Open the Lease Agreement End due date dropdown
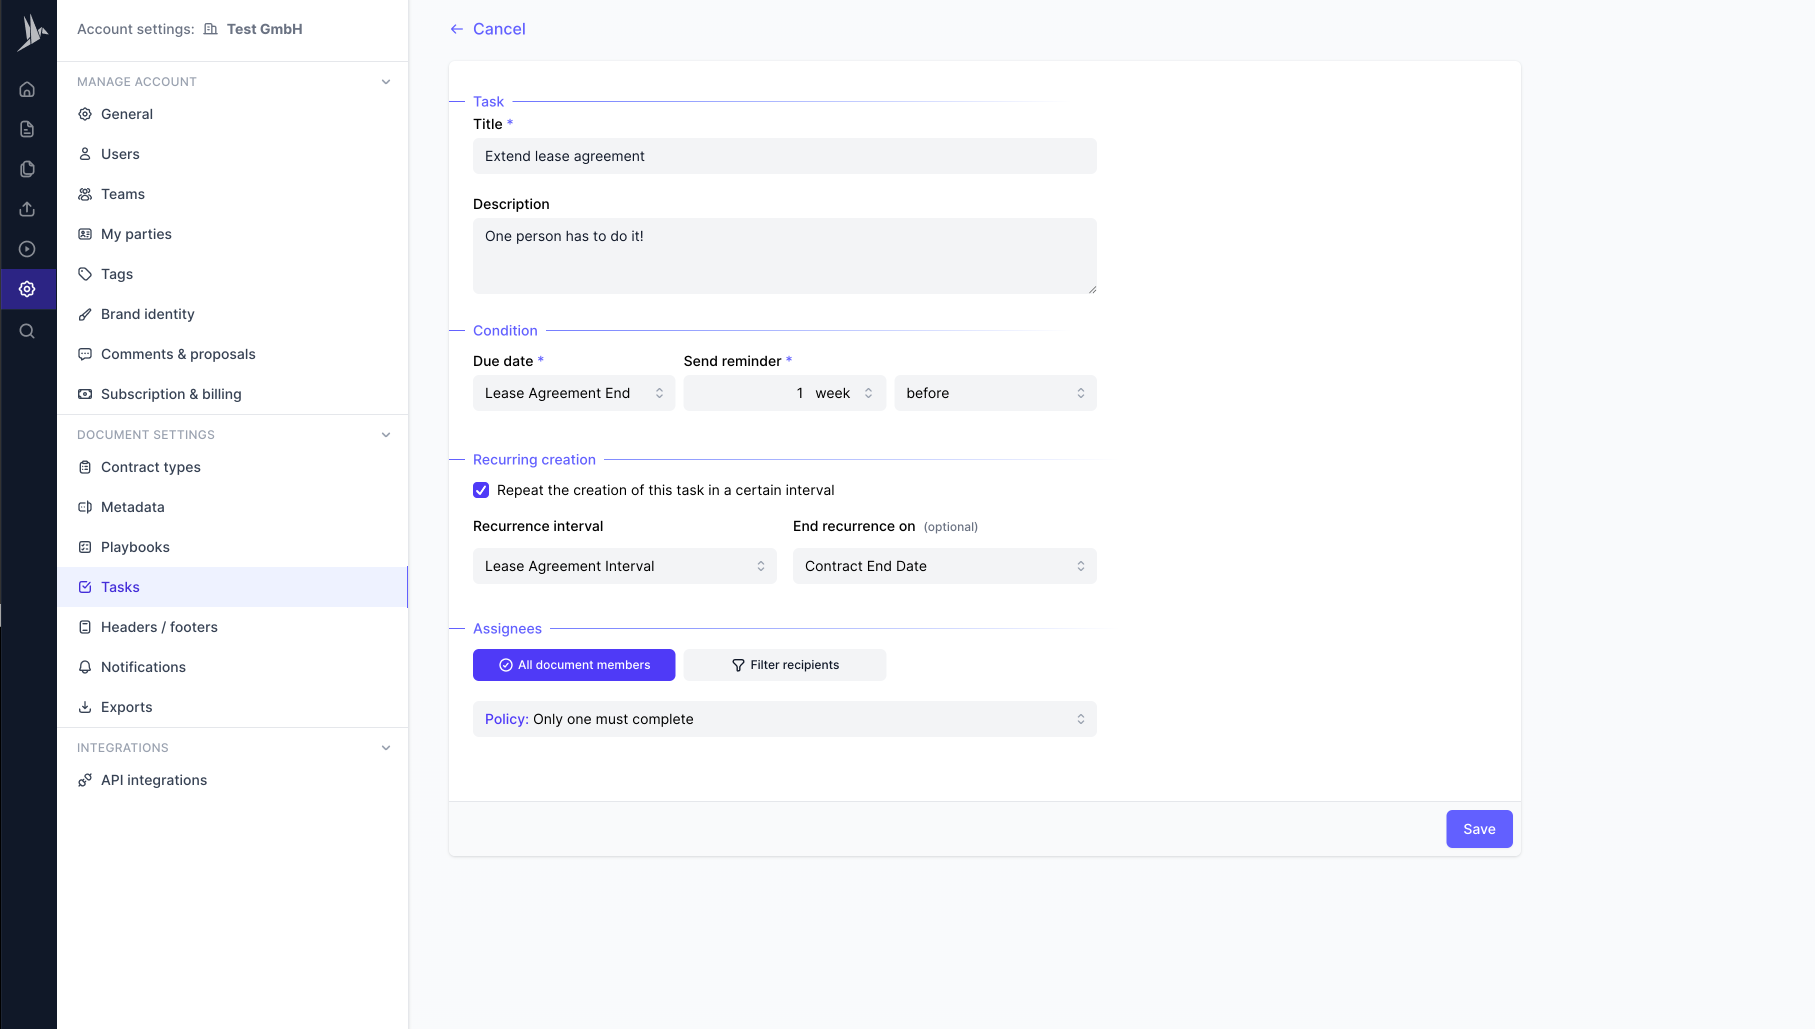Image resolution: width=1815 pixels, height=1029 pixels. pyautogui.click(x=574, y=393)
